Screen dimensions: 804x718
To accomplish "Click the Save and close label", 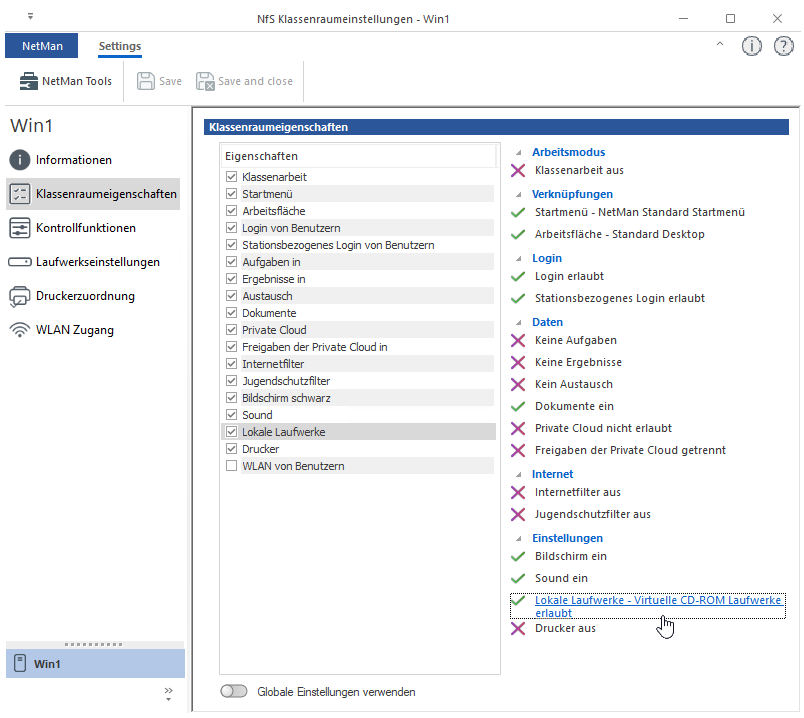I will [255, 81].
